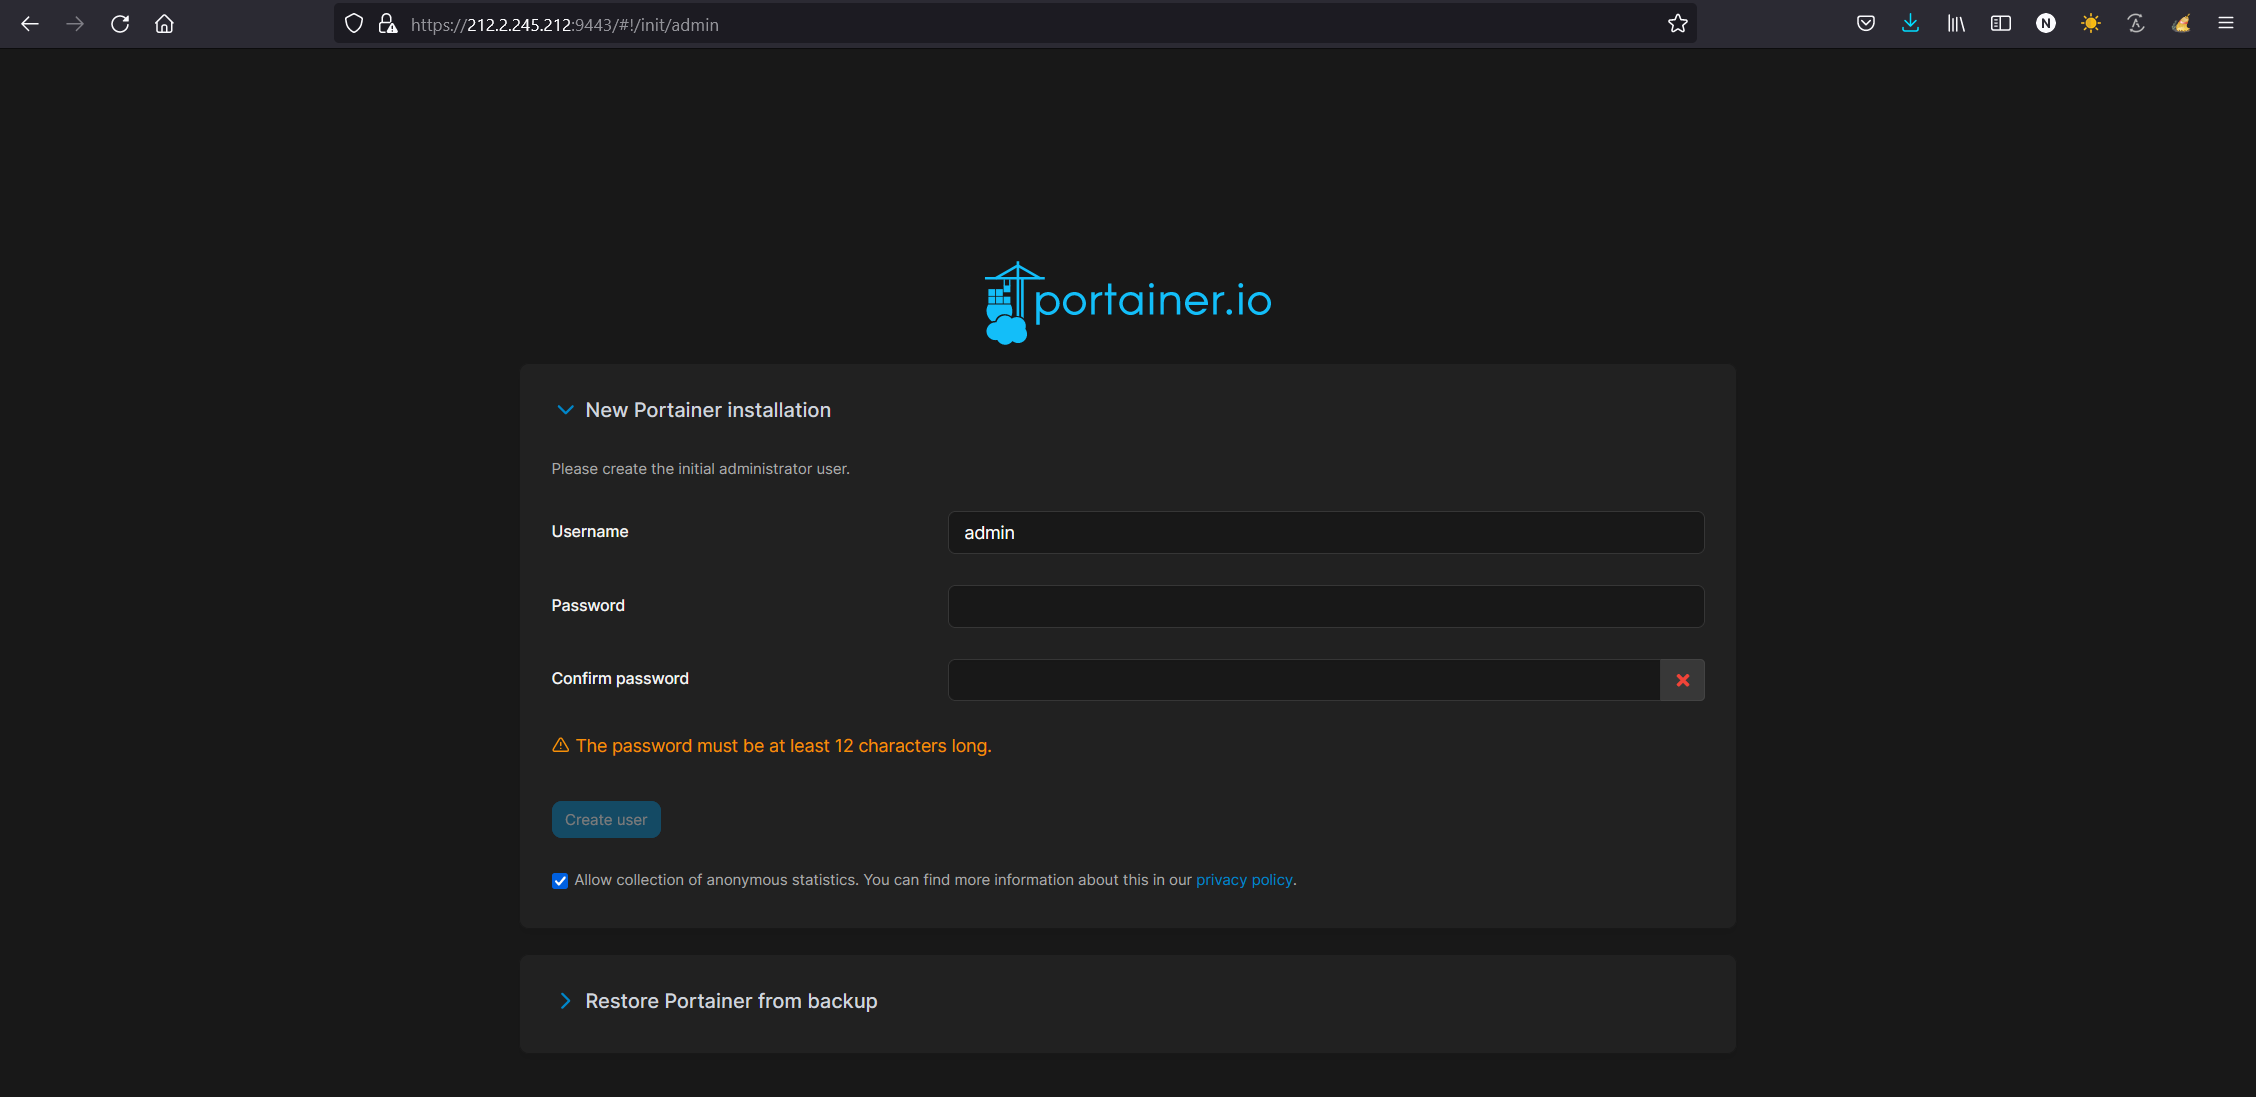2256x1097 pixels.
Task: Click the 'Restore Portainer from backup' heading text
Action: (731, 1001)
